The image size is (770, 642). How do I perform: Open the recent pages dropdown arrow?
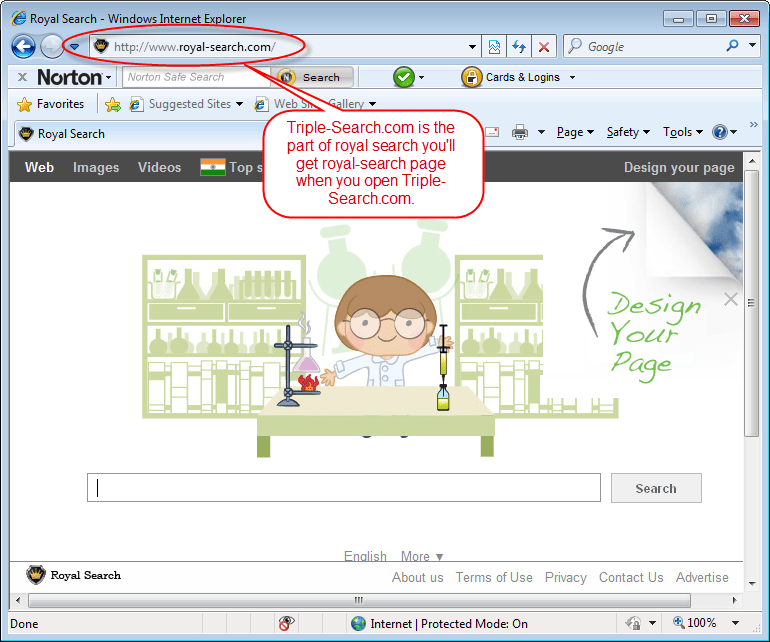74,47
